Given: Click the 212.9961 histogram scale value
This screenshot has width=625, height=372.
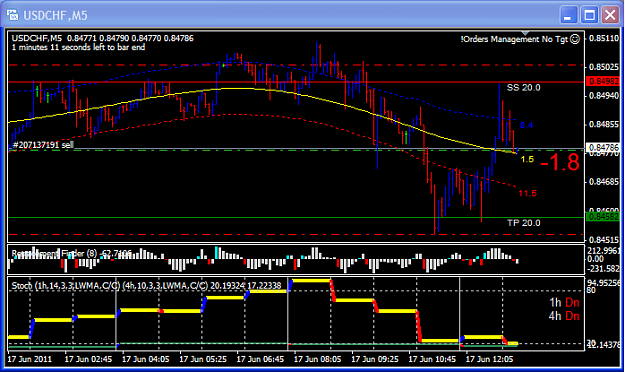Looking at the screenshot, I should 604,251.
